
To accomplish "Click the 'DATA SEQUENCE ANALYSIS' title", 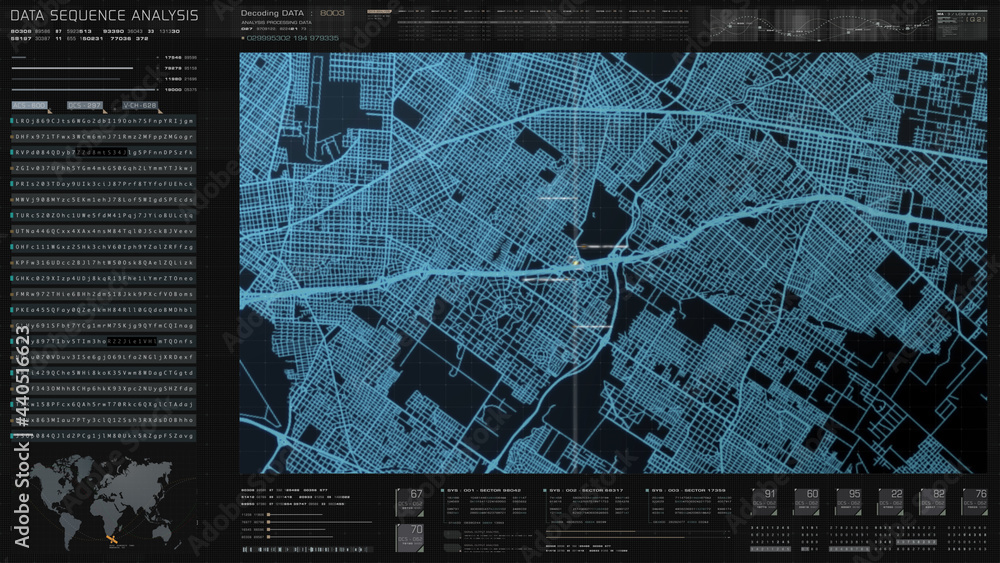I will coord(104,15).
